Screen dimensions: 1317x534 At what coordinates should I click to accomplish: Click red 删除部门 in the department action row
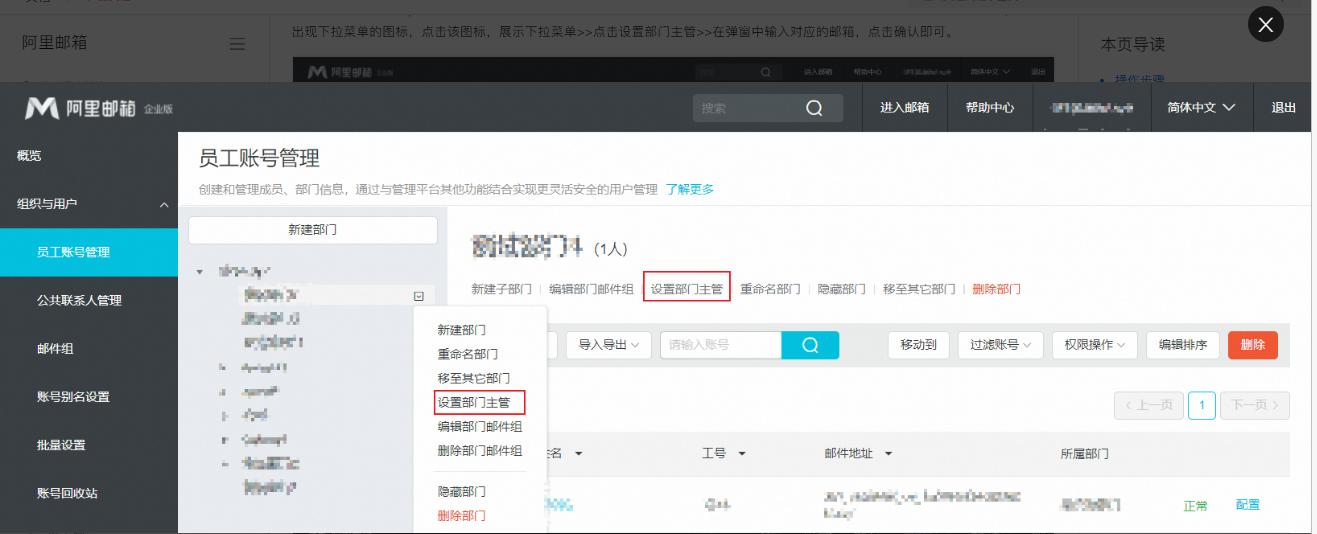(996, 289)
